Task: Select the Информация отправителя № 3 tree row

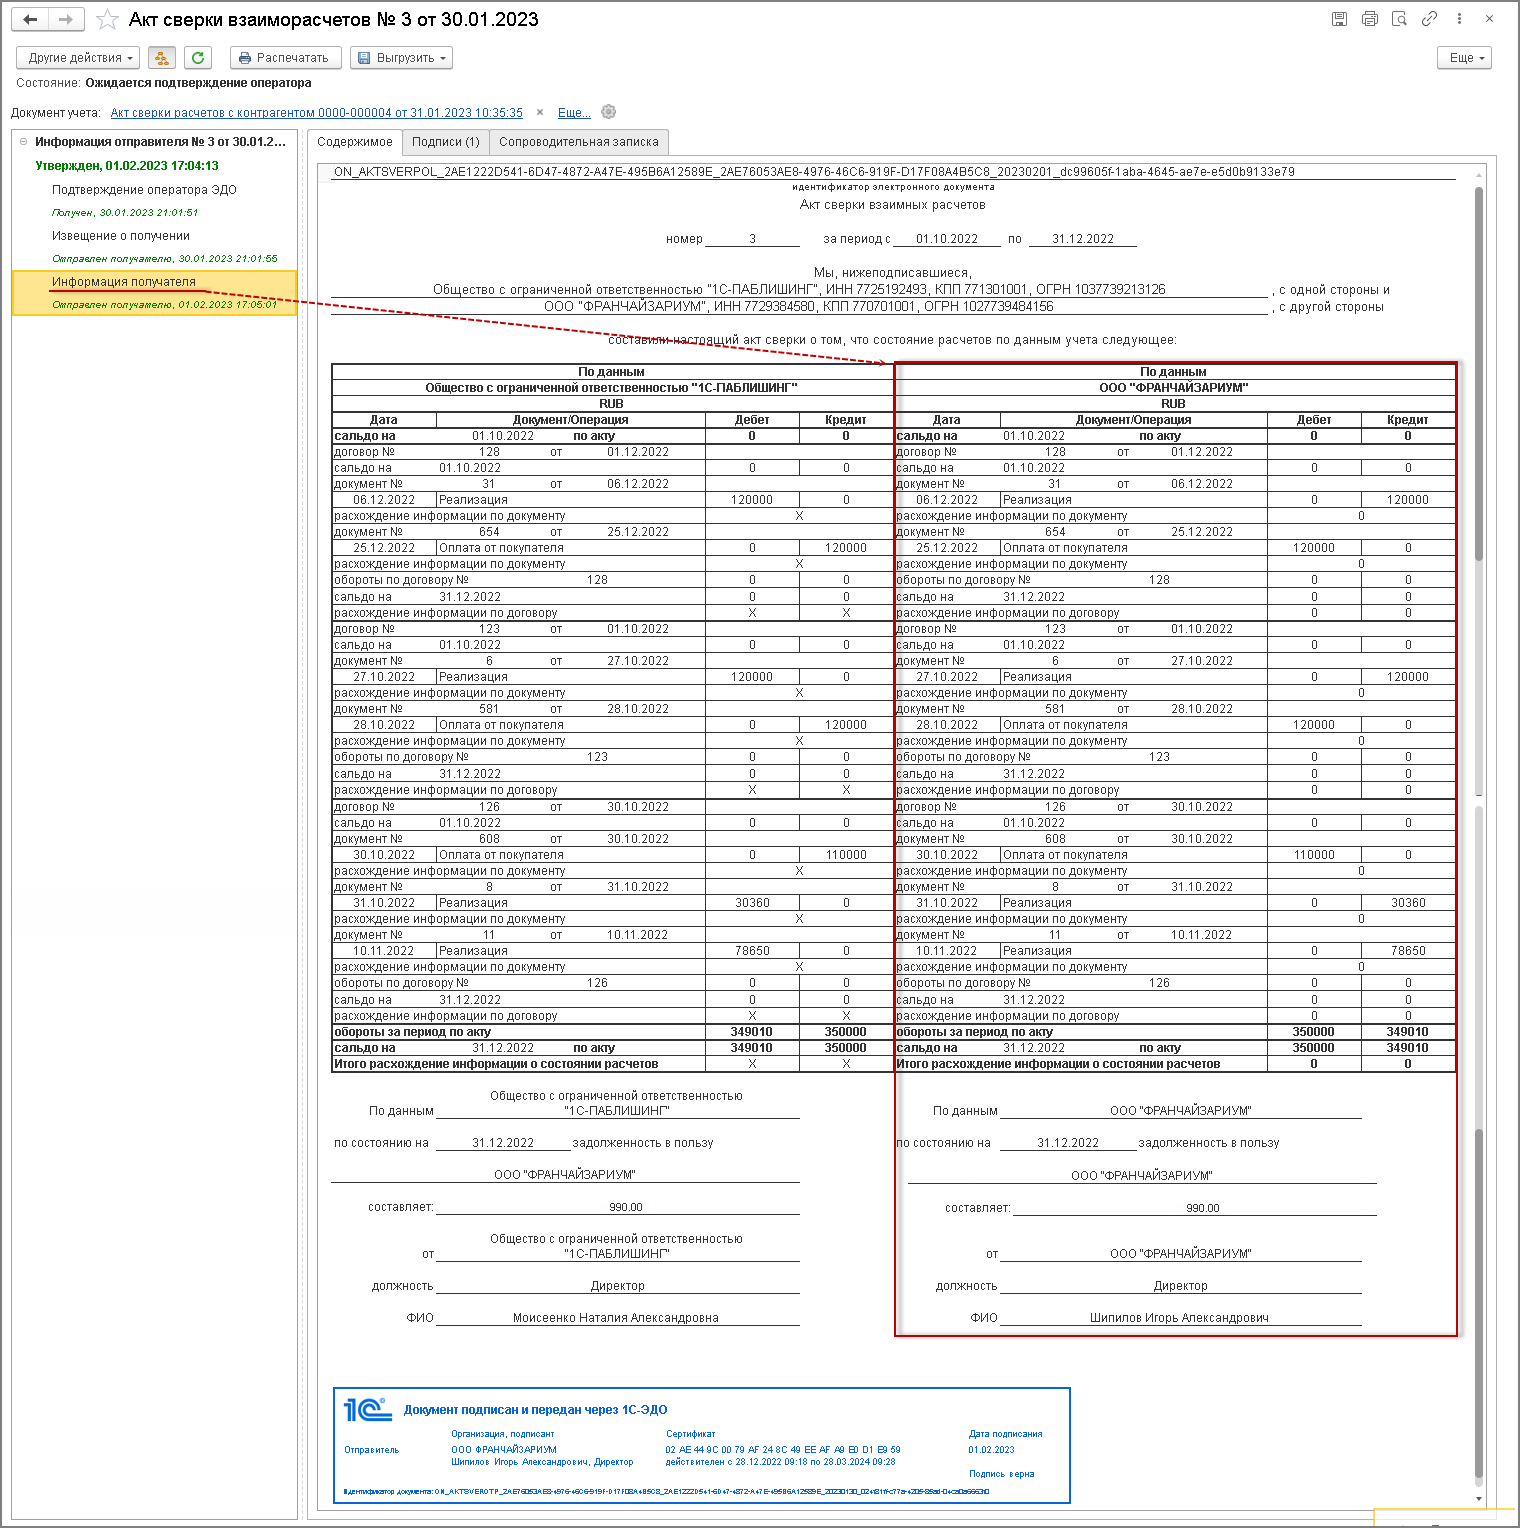Action: (160, 142)
